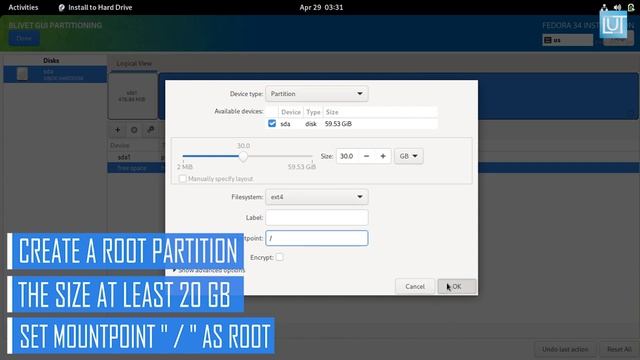Open the Install to Hard Drive app menu
Viewport: 640px width, 360px height.
coord(96,7)
